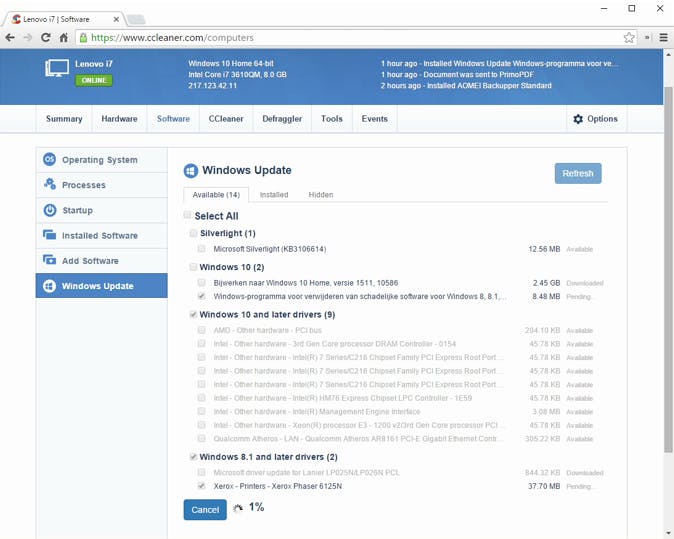Viewport: 674px width, 539px height.
Task: Cancel the update installation
Action: (205, 509)
